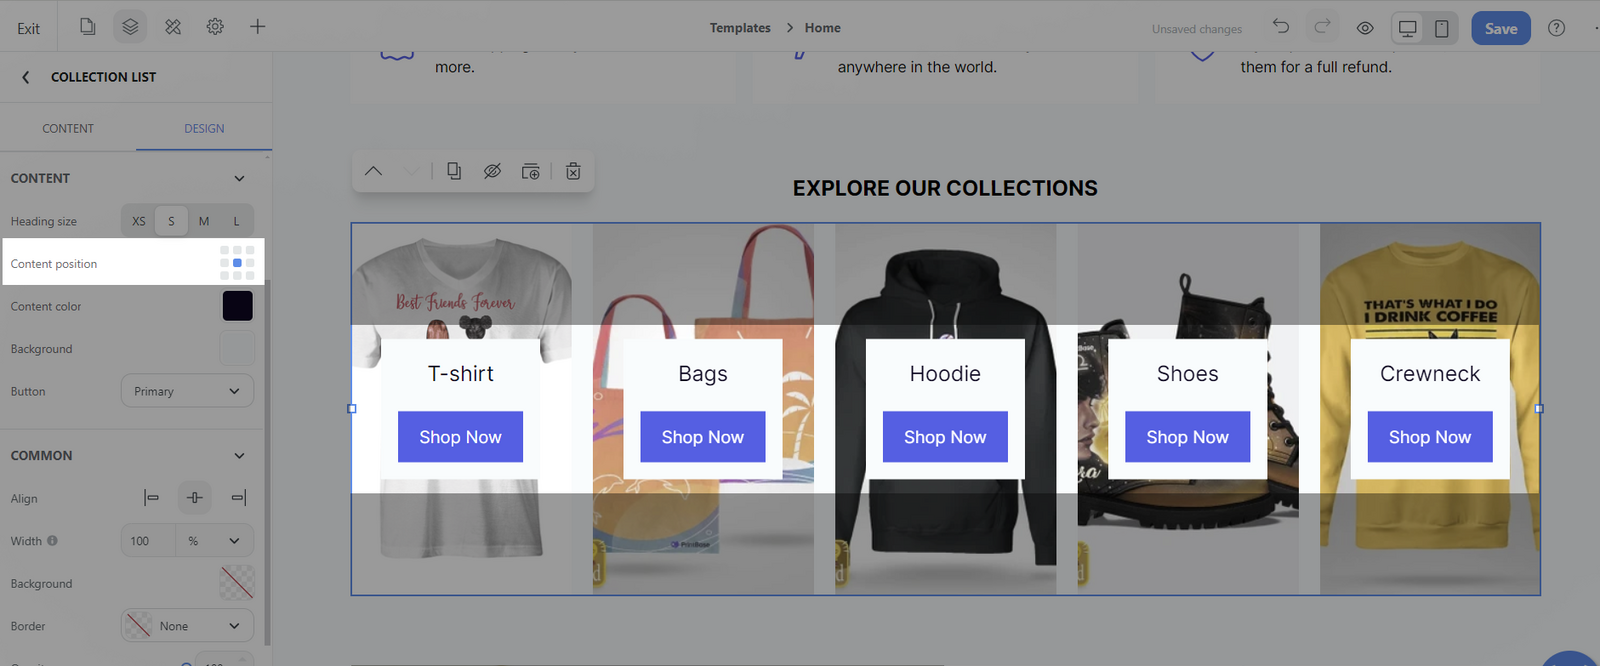Collapse the COMMON section
This screenshot has width=1600, height=666.
(239, 456)
